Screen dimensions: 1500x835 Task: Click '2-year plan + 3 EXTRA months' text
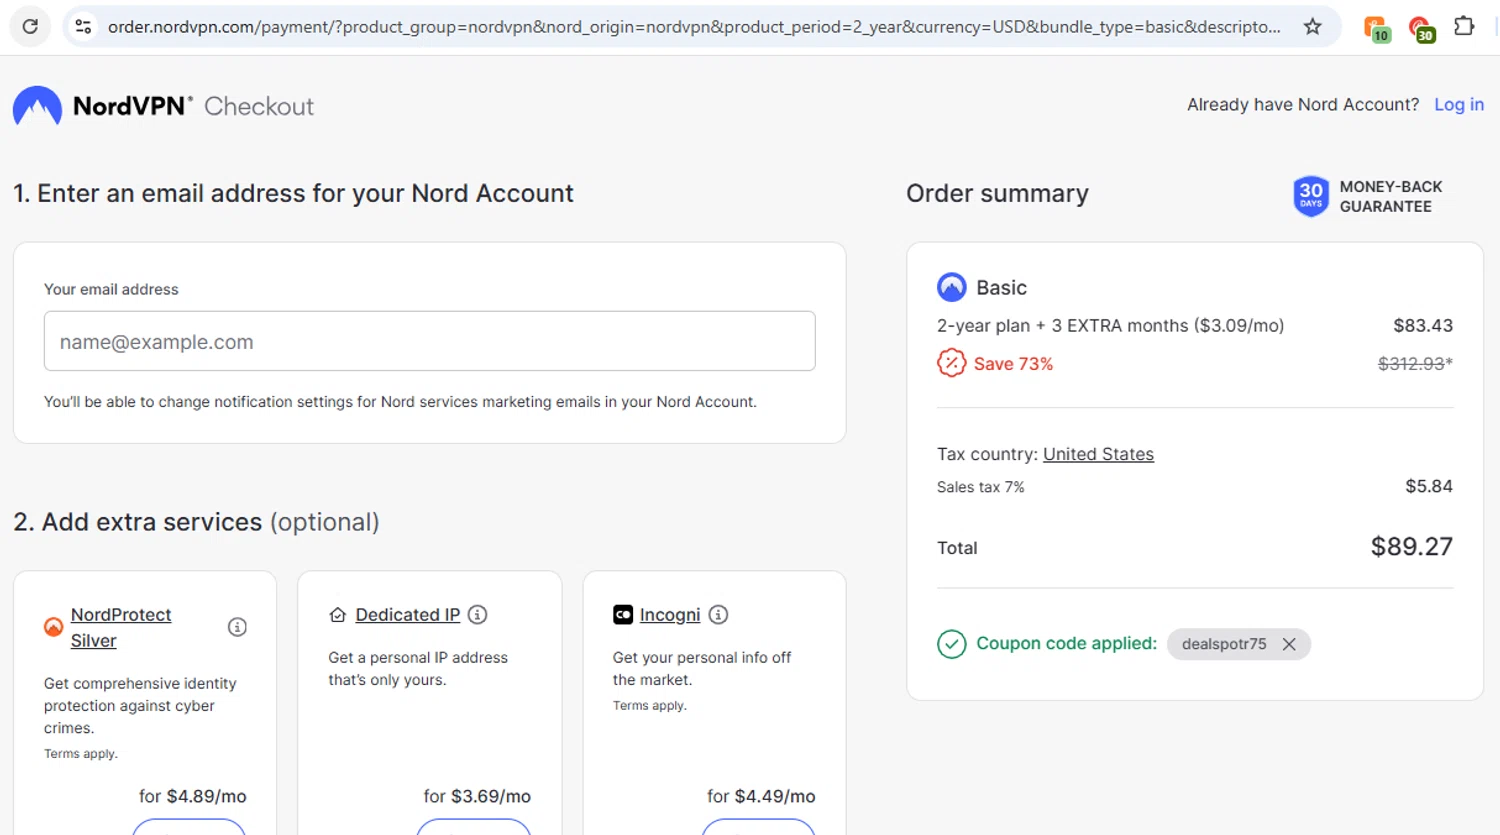[1063, 326]
